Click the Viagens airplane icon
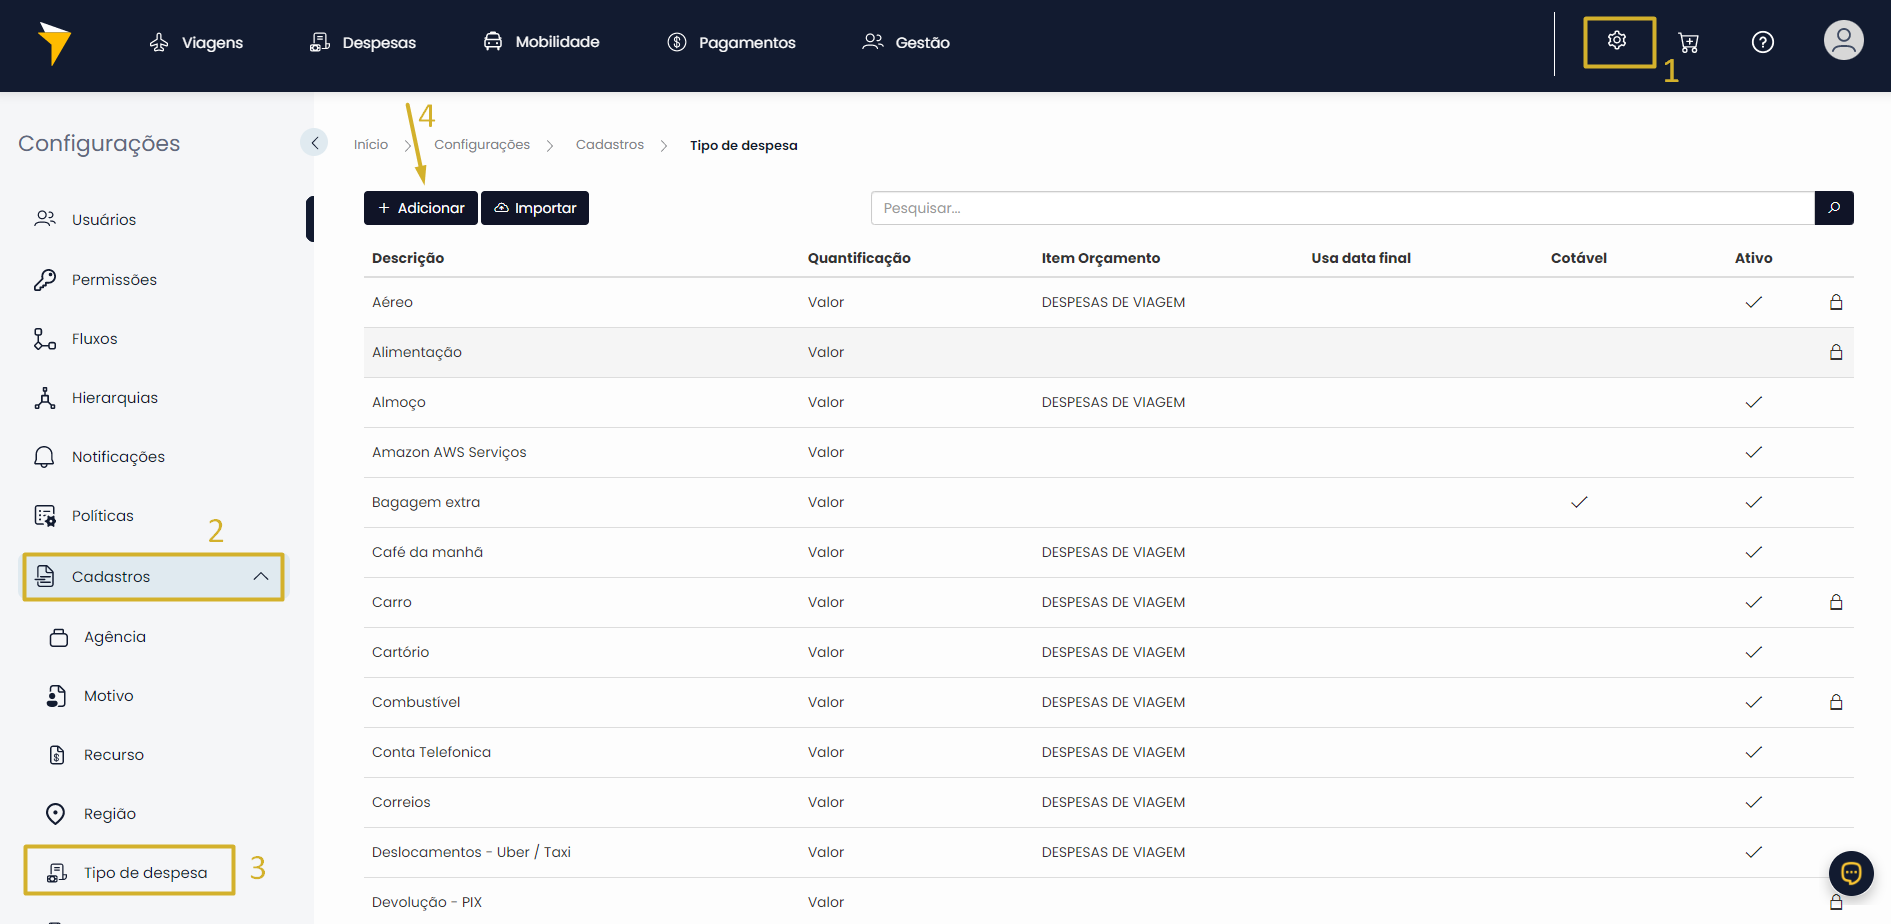 [159, 42]
